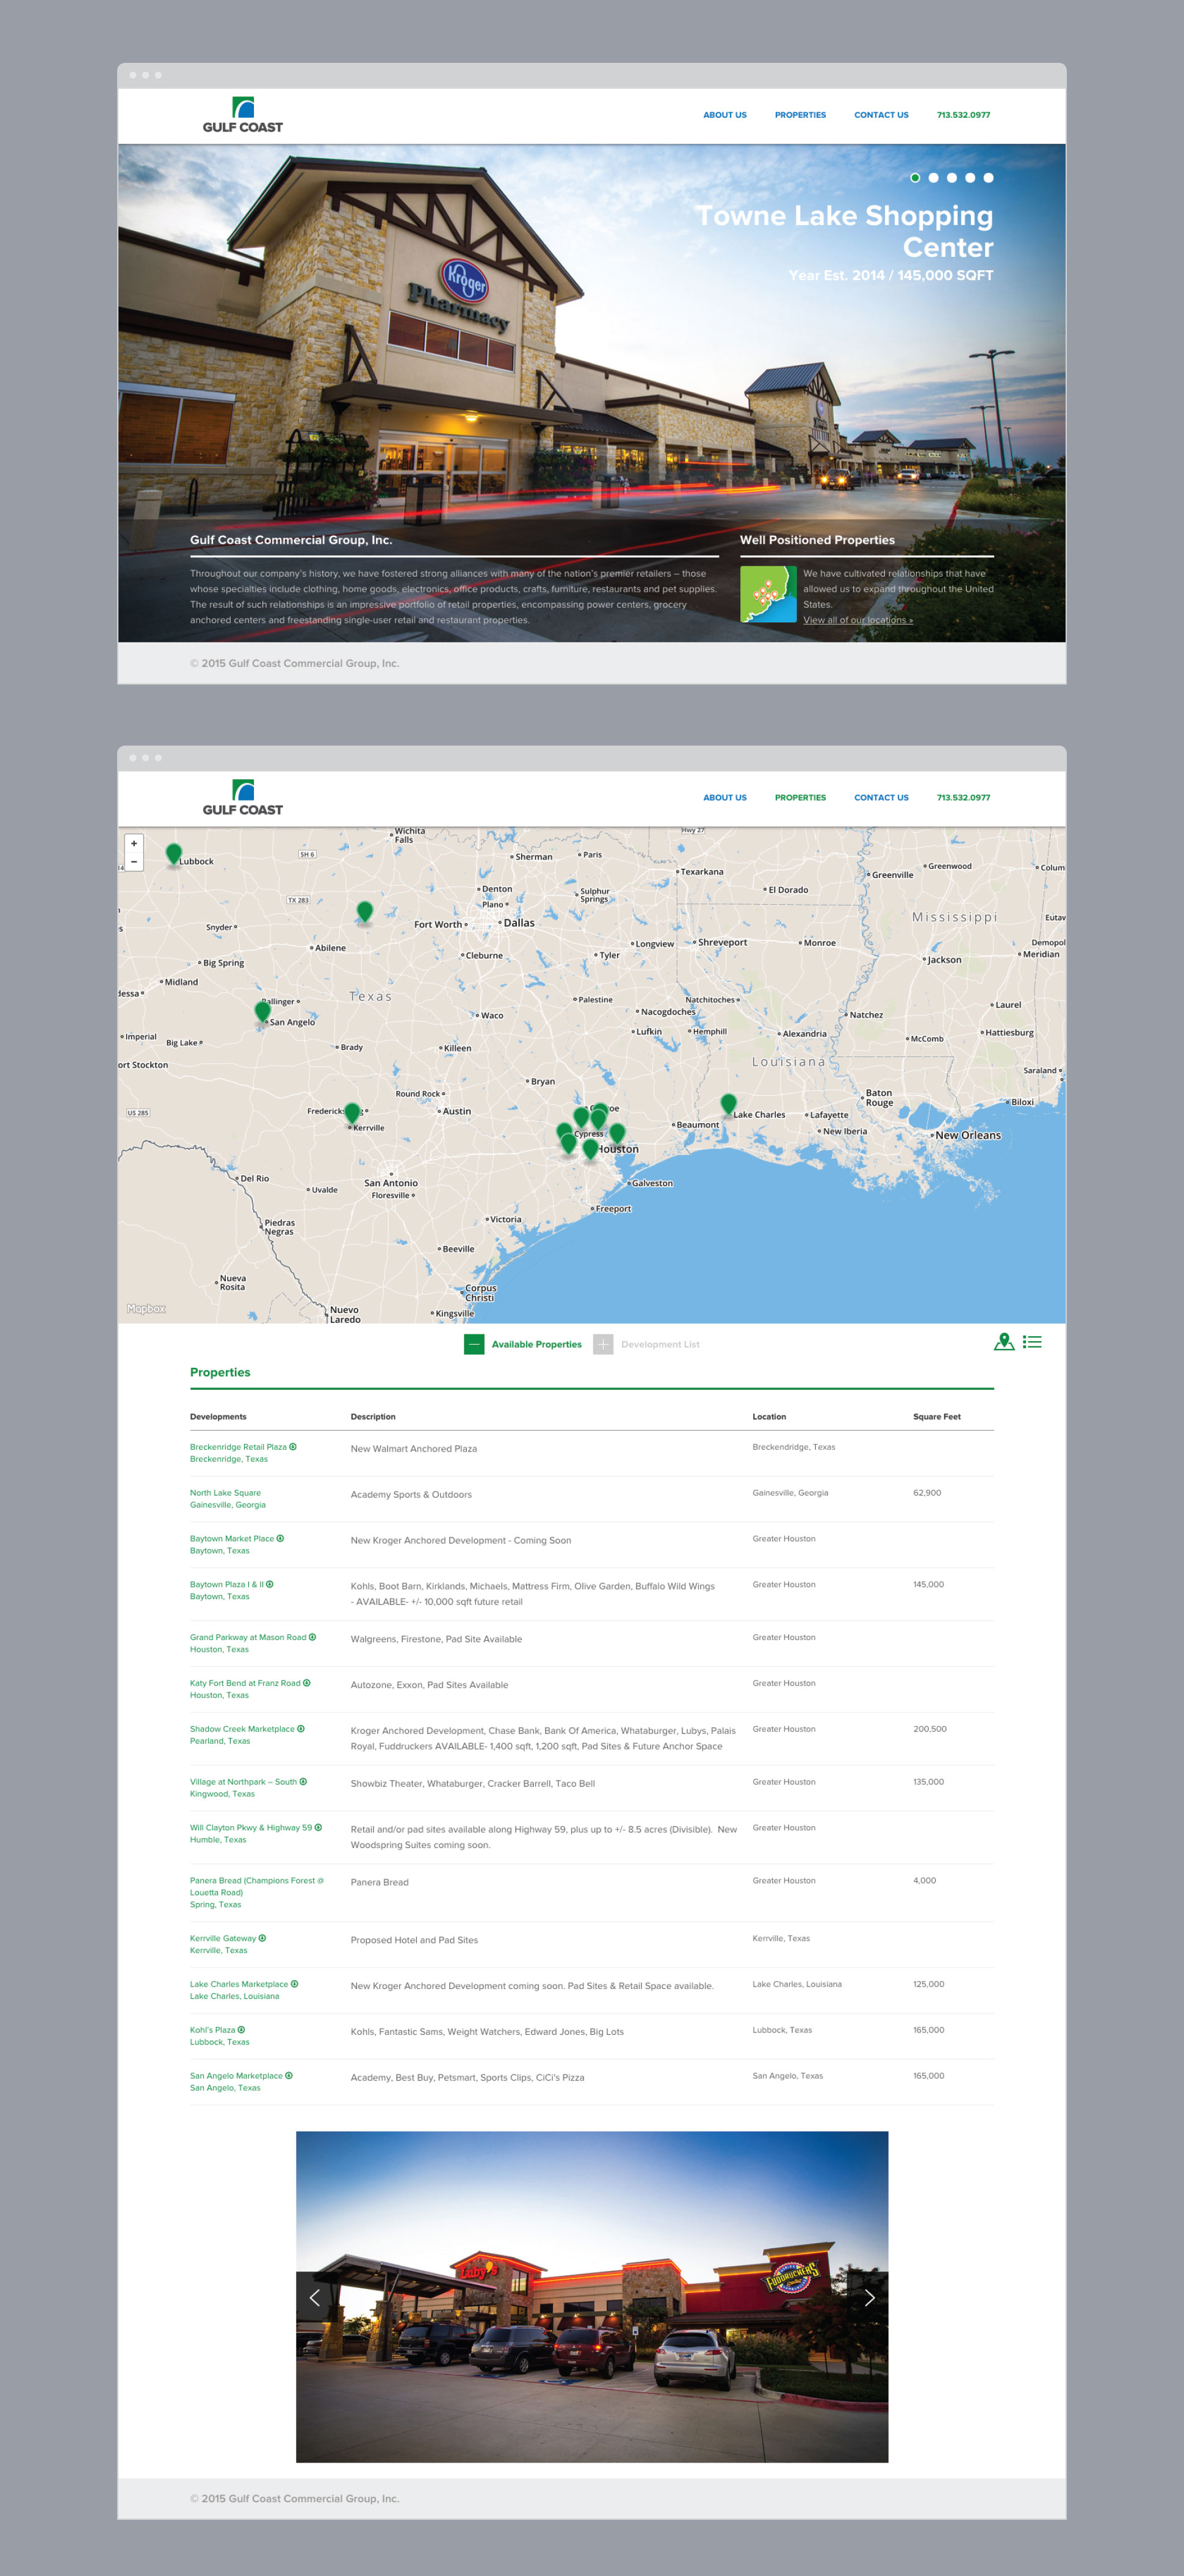Click the 'Developments' column header

pos(218,1417)
